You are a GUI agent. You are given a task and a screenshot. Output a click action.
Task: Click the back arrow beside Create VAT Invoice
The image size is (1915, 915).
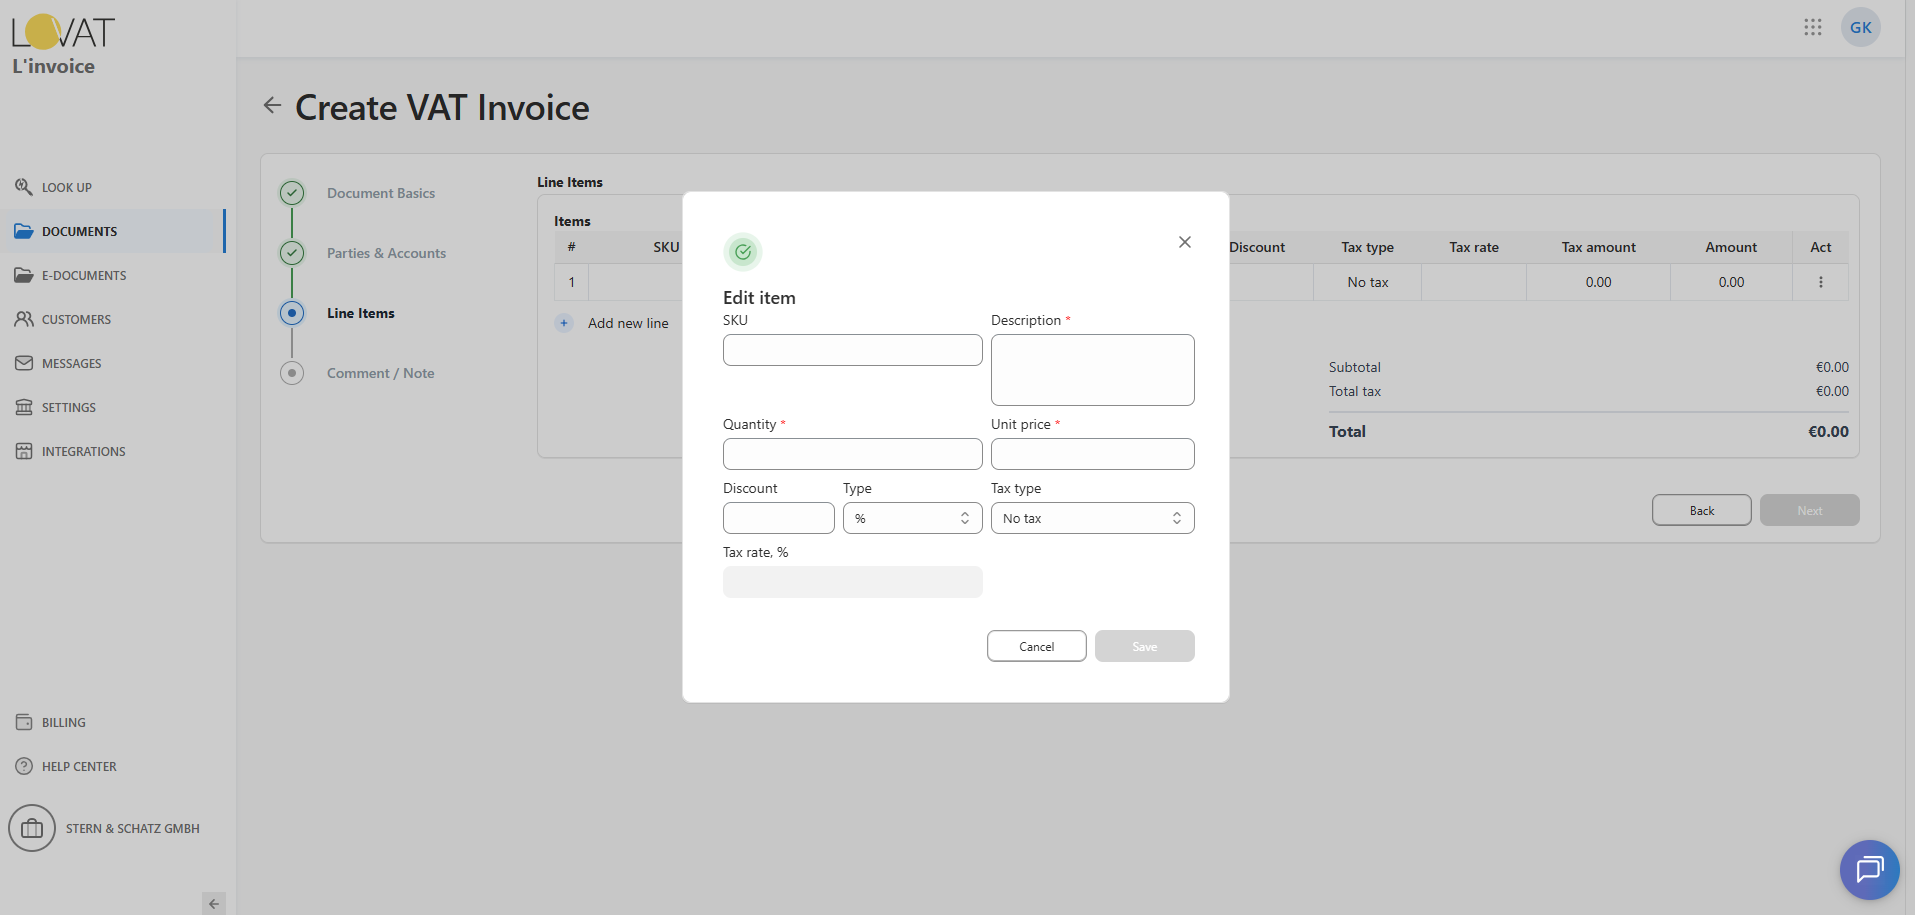[x=272, y=105]
